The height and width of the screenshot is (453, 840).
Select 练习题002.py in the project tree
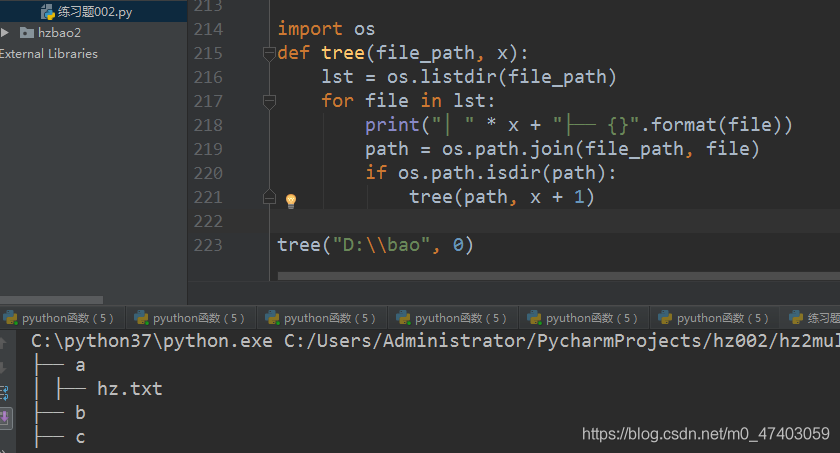click(x=94, y=11)
